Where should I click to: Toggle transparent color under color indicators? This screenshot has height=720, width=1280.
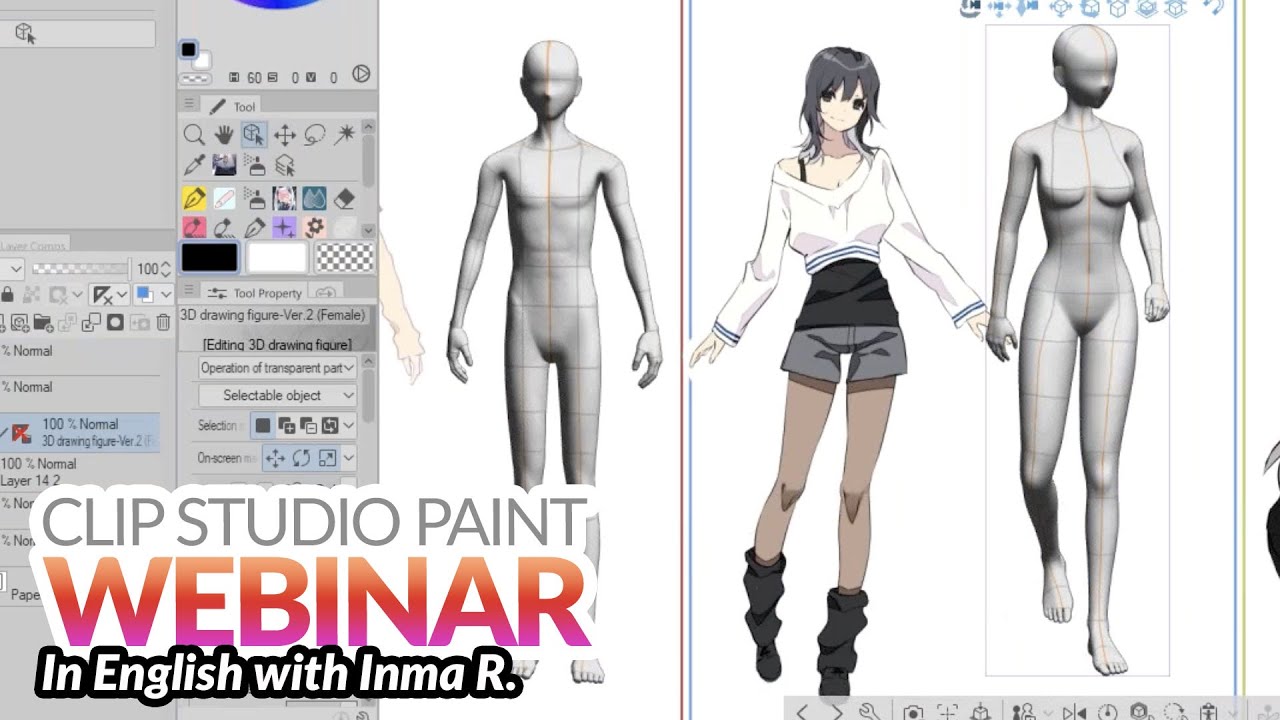point(195,78)
